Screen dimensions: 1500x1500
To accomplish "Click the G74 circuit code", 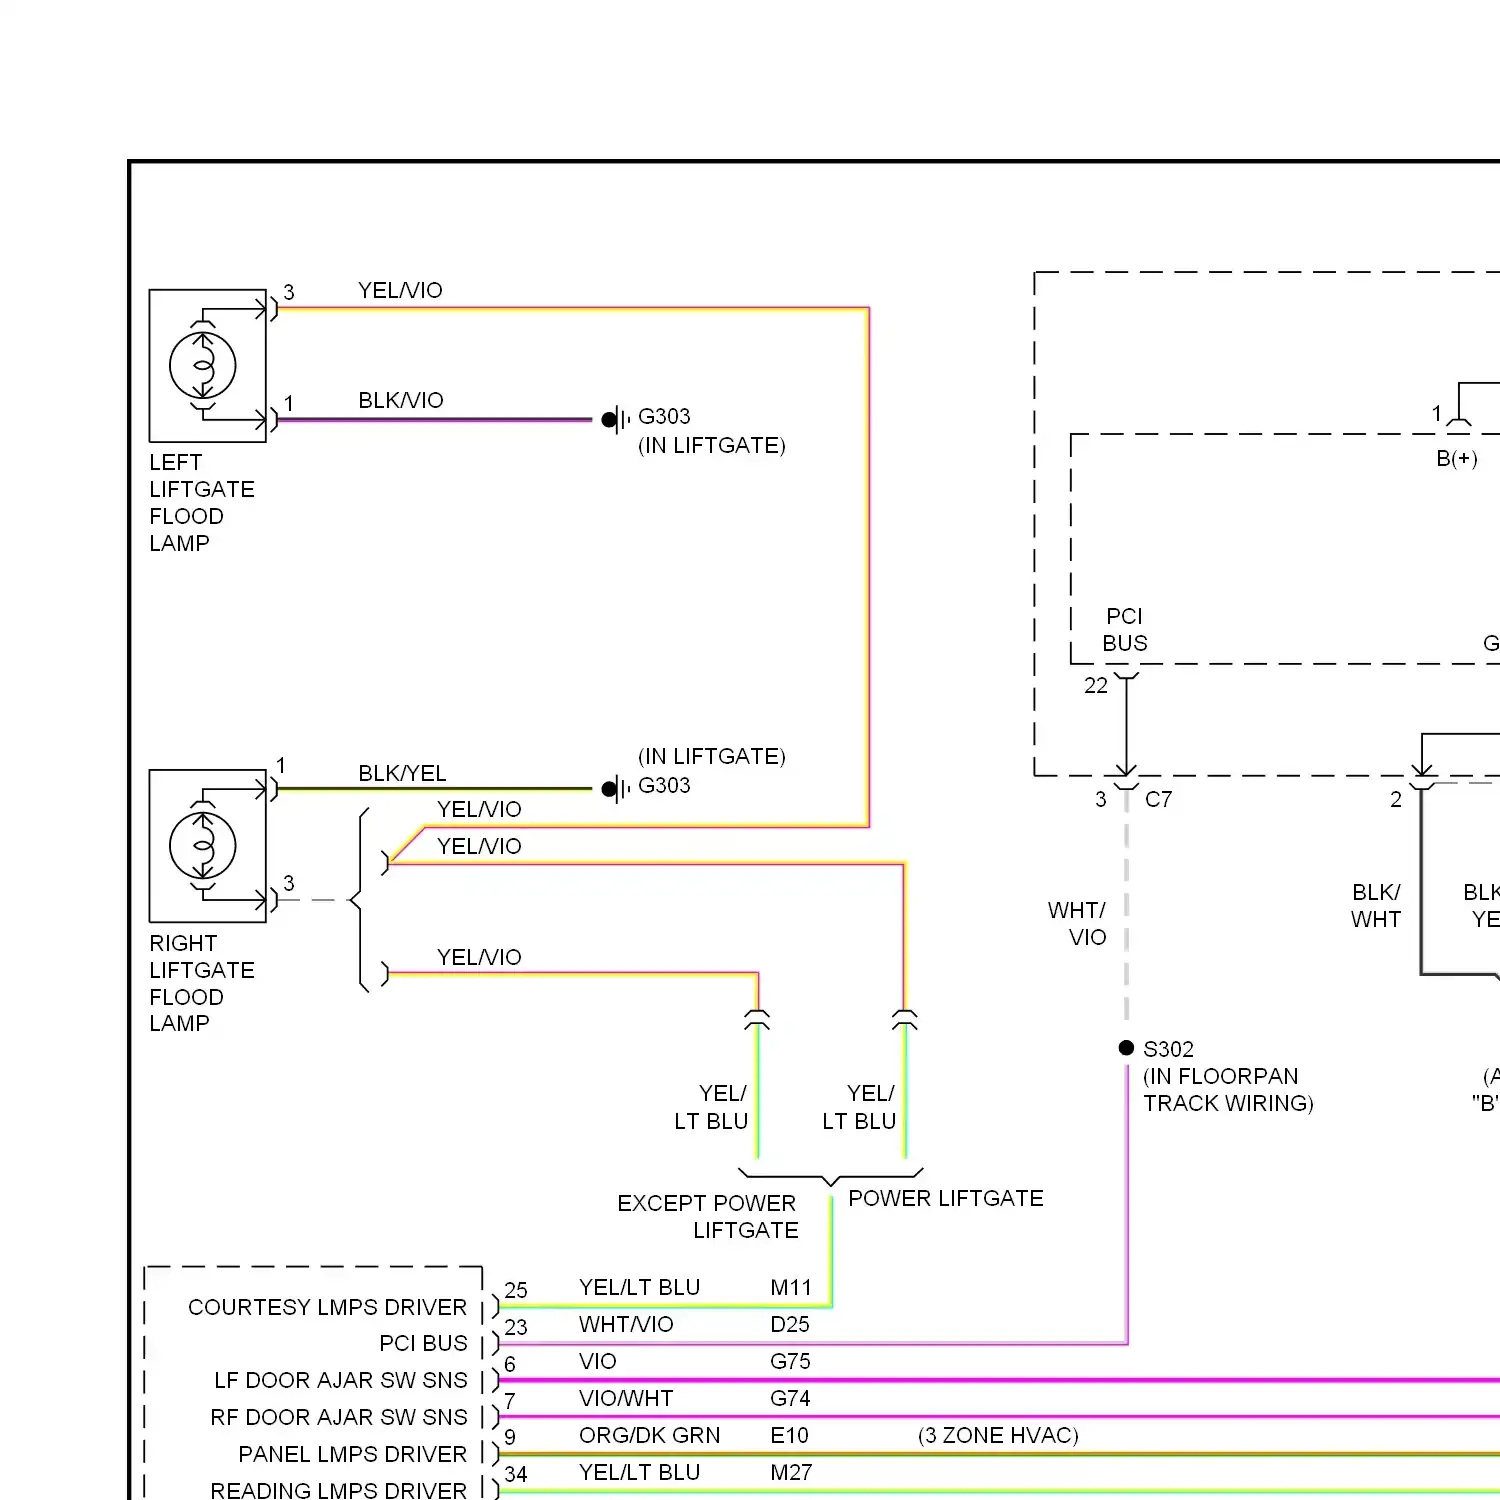I will point(790,1398).
